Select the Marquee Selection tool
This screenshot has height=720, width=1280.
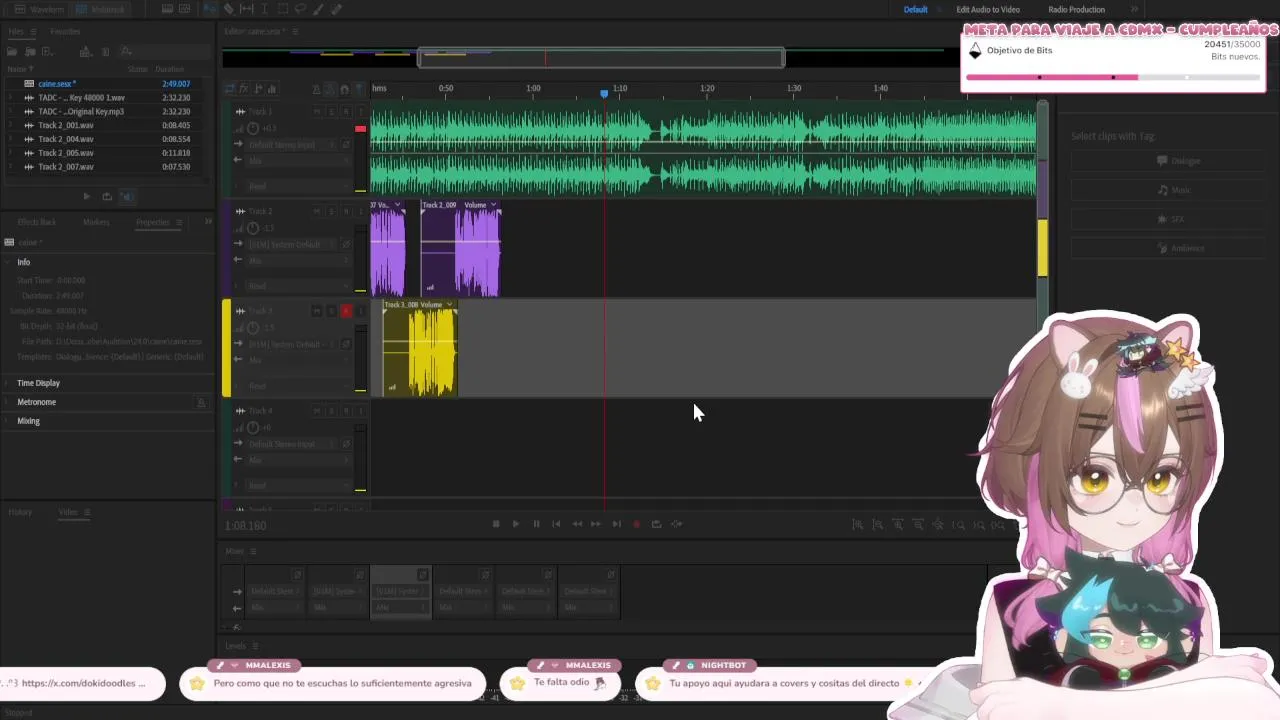[283, 9]
